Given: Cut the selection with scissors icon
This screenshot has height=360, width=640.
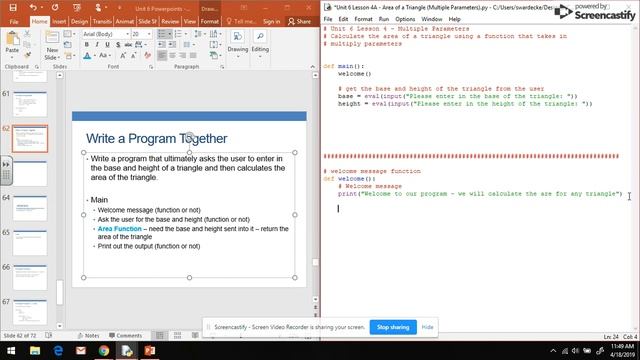Looking at the screenshot, I should click(x=27, y=34).
